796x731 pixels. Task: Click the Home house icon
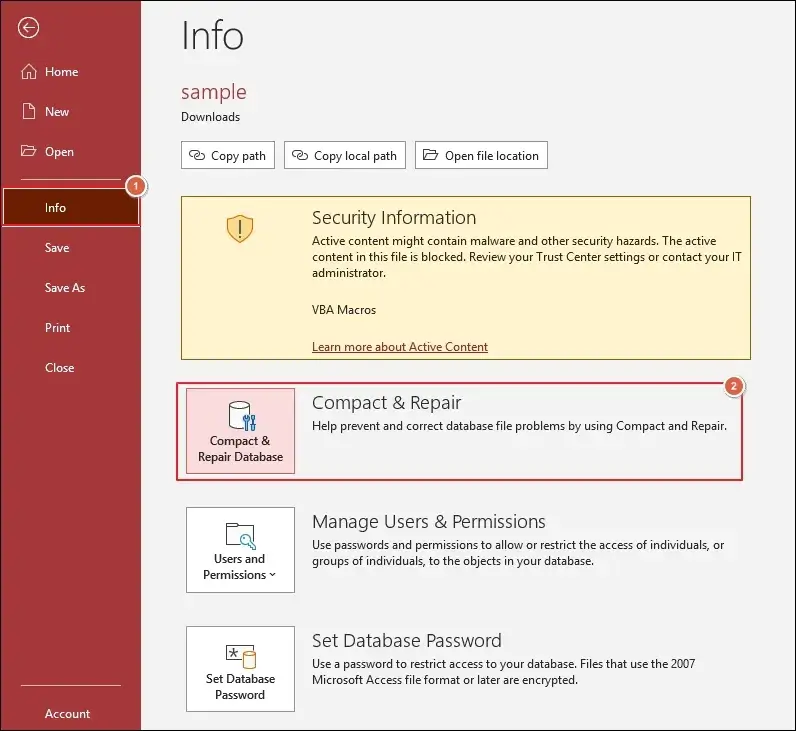(28, 72)
